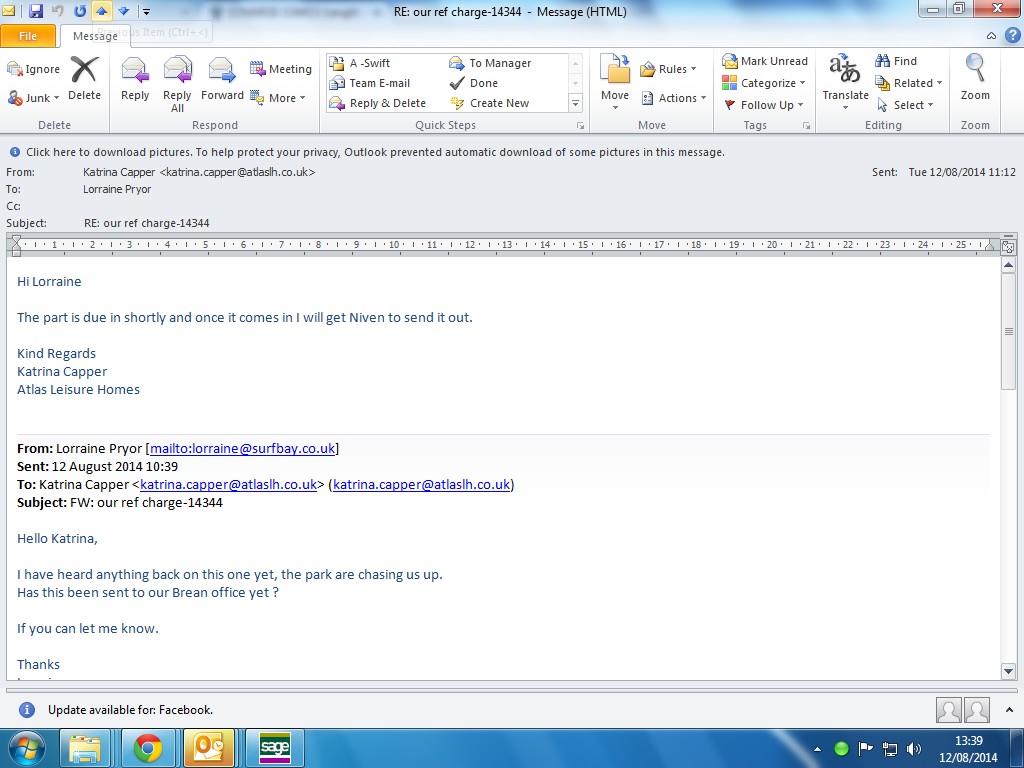Click the vertical scrollbar thumb
This screenshot has height=768, width=1024.
[x=1008, y=332]
